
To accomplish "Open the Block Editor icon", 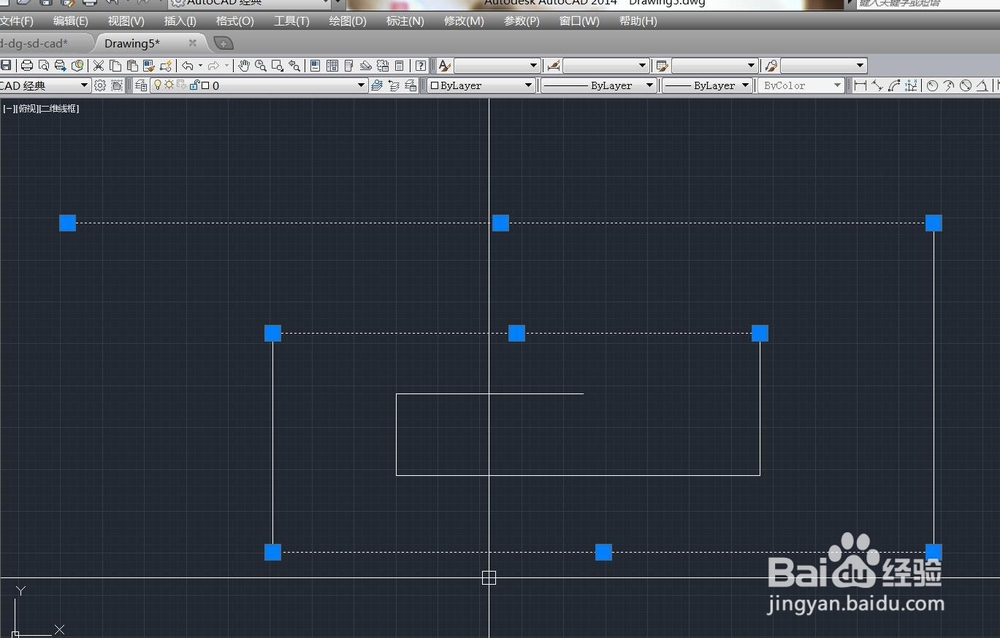I will click(x=166, y=65).
